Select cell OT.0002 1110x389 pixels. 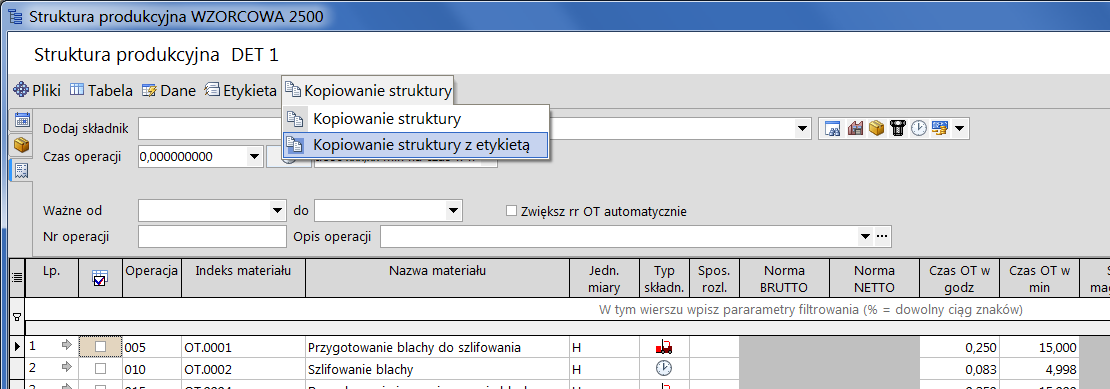point(244,368)
